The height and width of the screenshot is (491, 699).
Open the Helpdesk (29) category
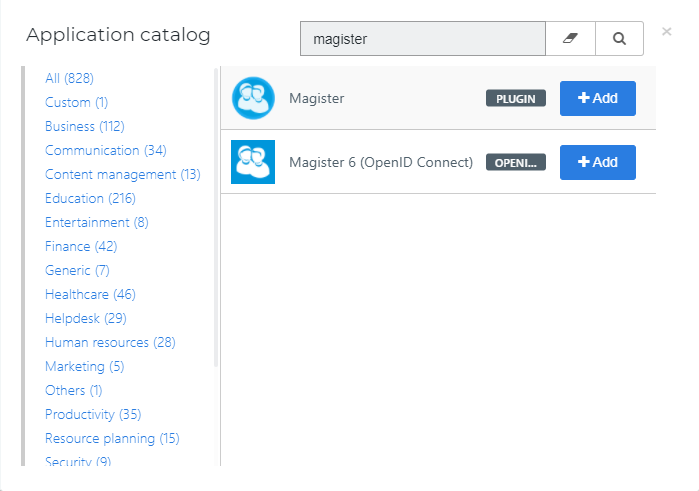click(86, 319)
